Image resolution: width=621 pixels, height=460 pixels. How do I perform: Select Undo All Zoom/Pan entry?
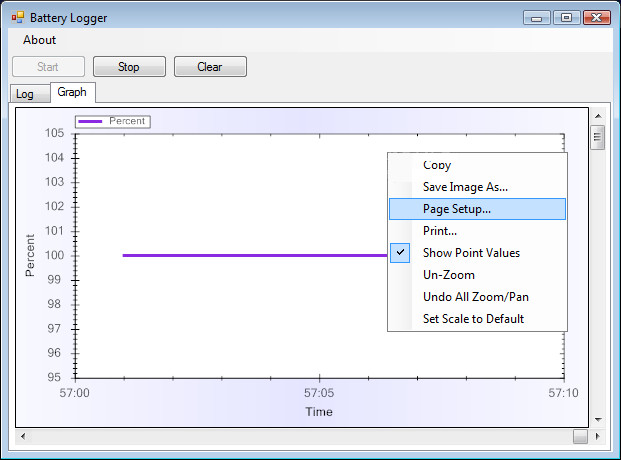(x=477, y=297)
